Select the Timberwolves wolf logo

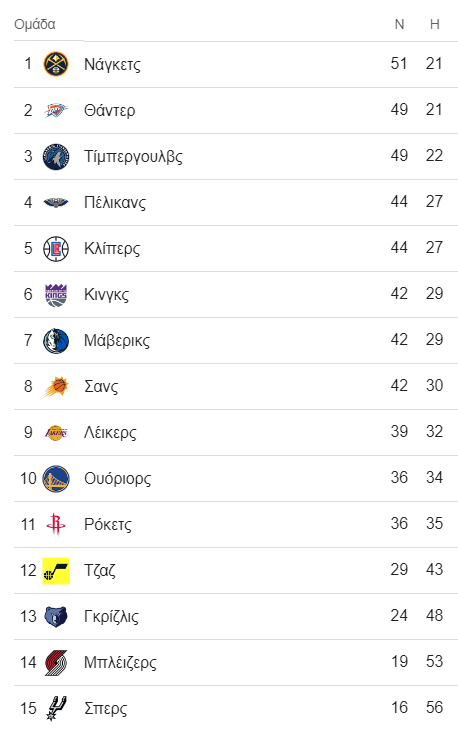(56, 156)
